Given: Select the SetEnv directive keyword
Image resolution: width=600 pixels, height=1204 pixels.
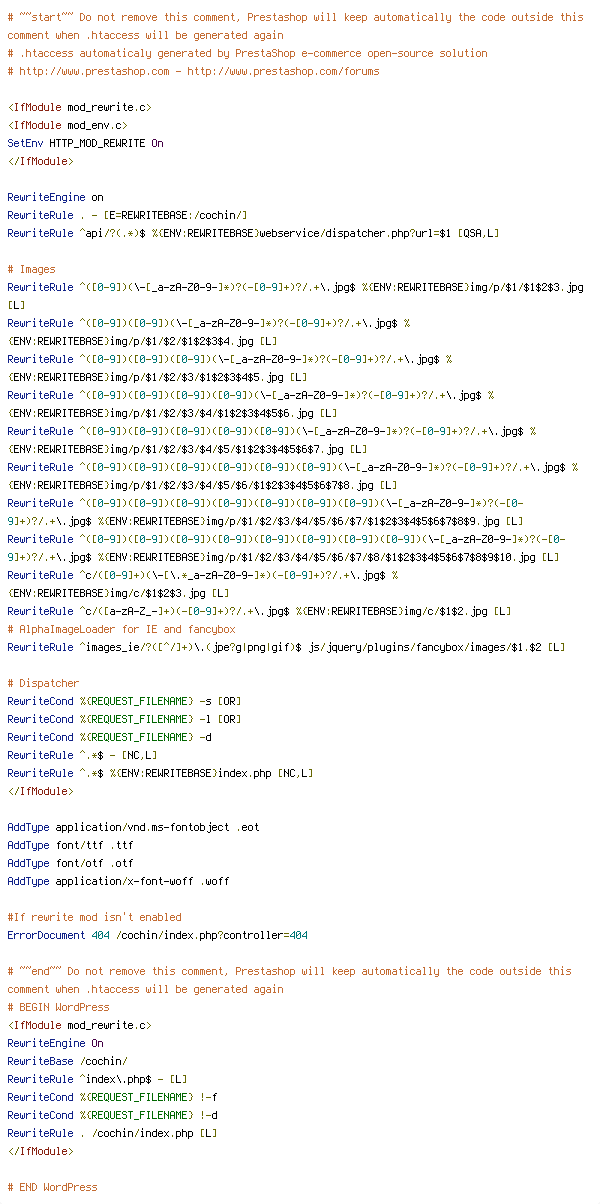Looking at the screenshot, I should (x=25, y=144).
